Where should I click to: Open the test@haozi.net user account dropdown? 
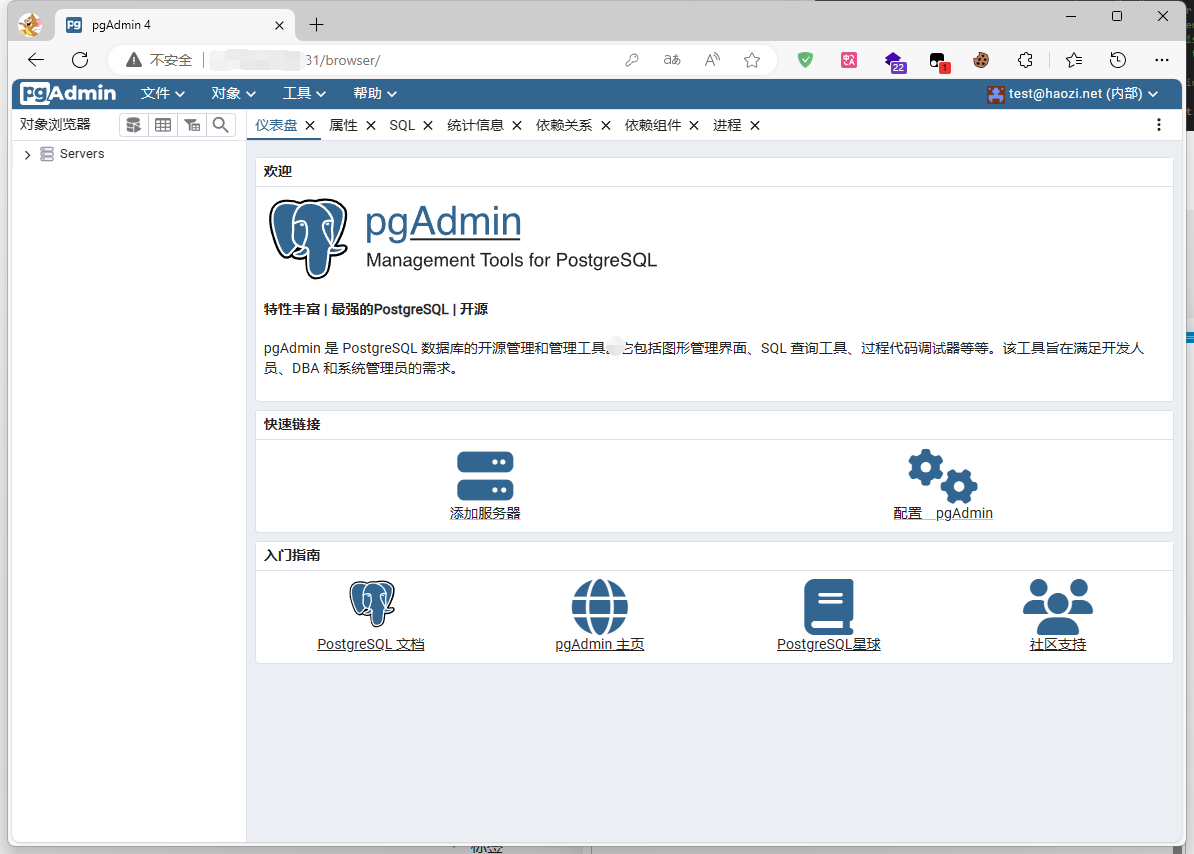[1072, 94]
